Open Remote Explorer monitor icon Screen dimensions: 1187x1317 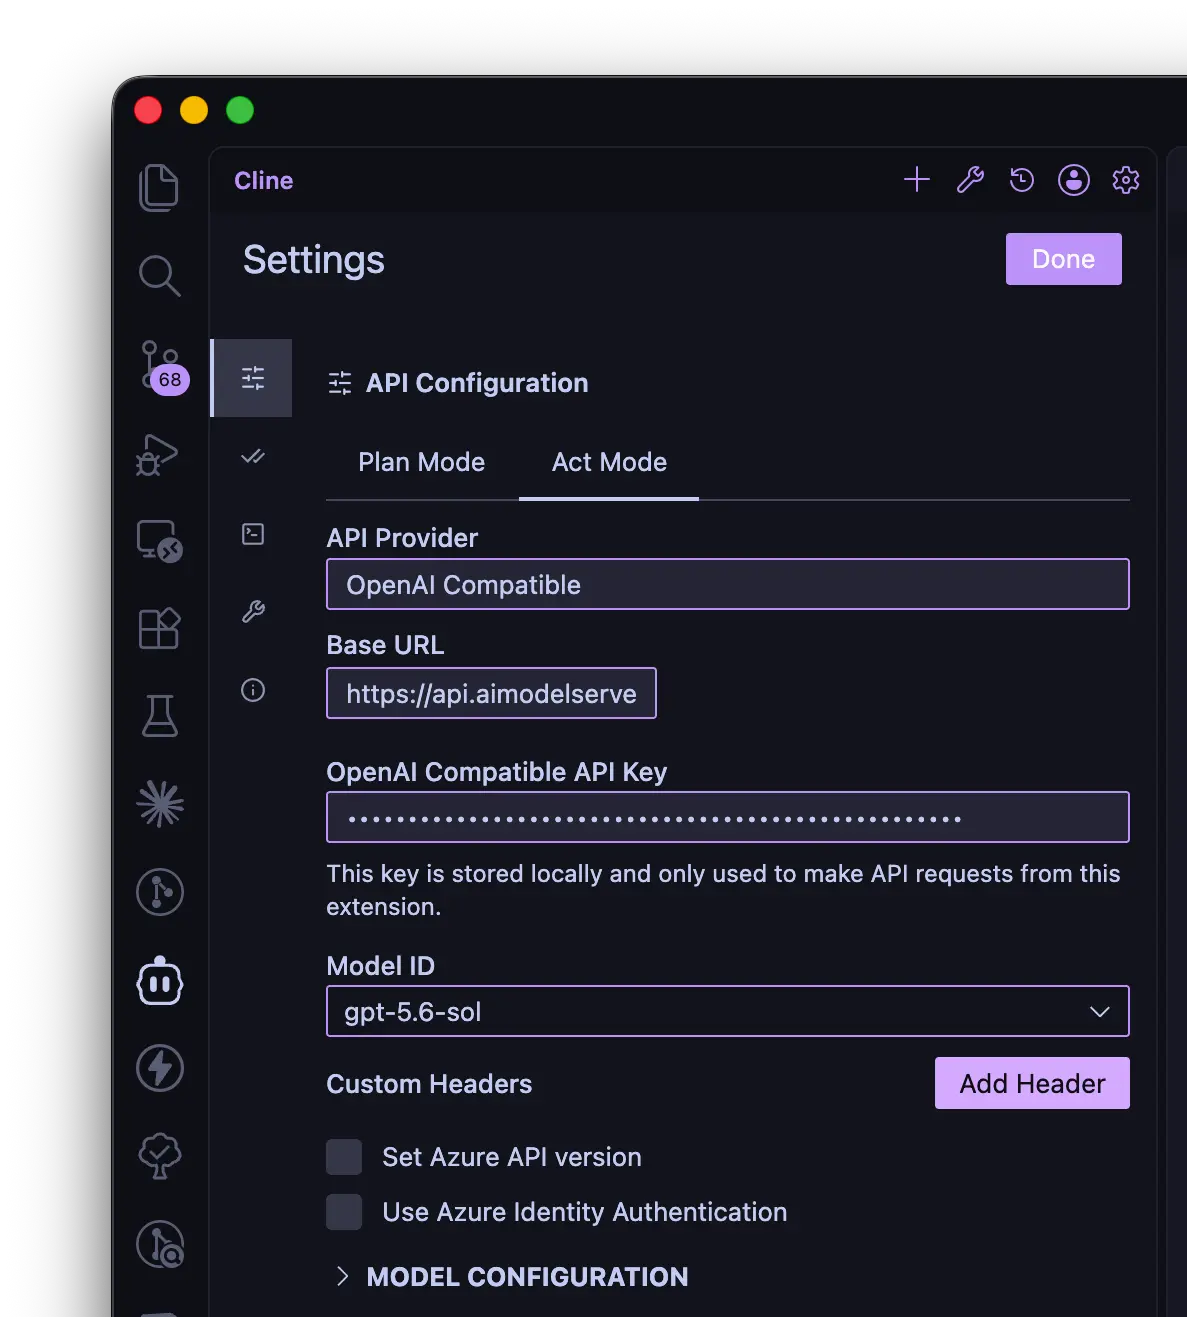[x=160, y=541]
